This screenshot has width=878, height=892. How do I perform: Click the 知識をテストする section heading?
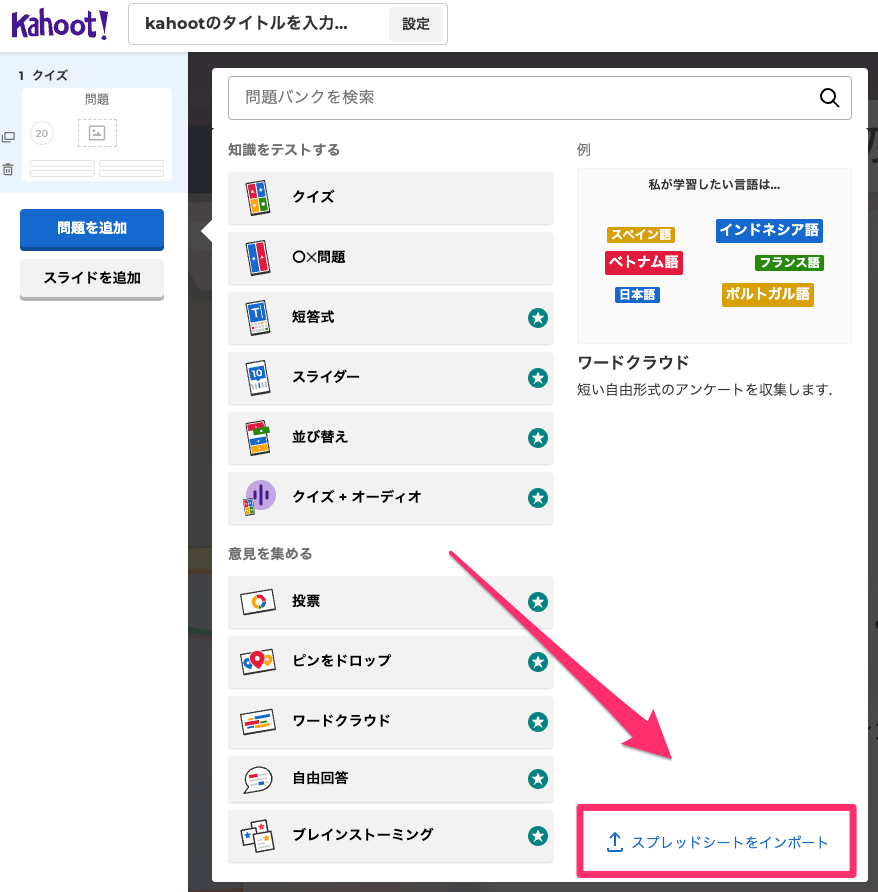pos(284,150)
